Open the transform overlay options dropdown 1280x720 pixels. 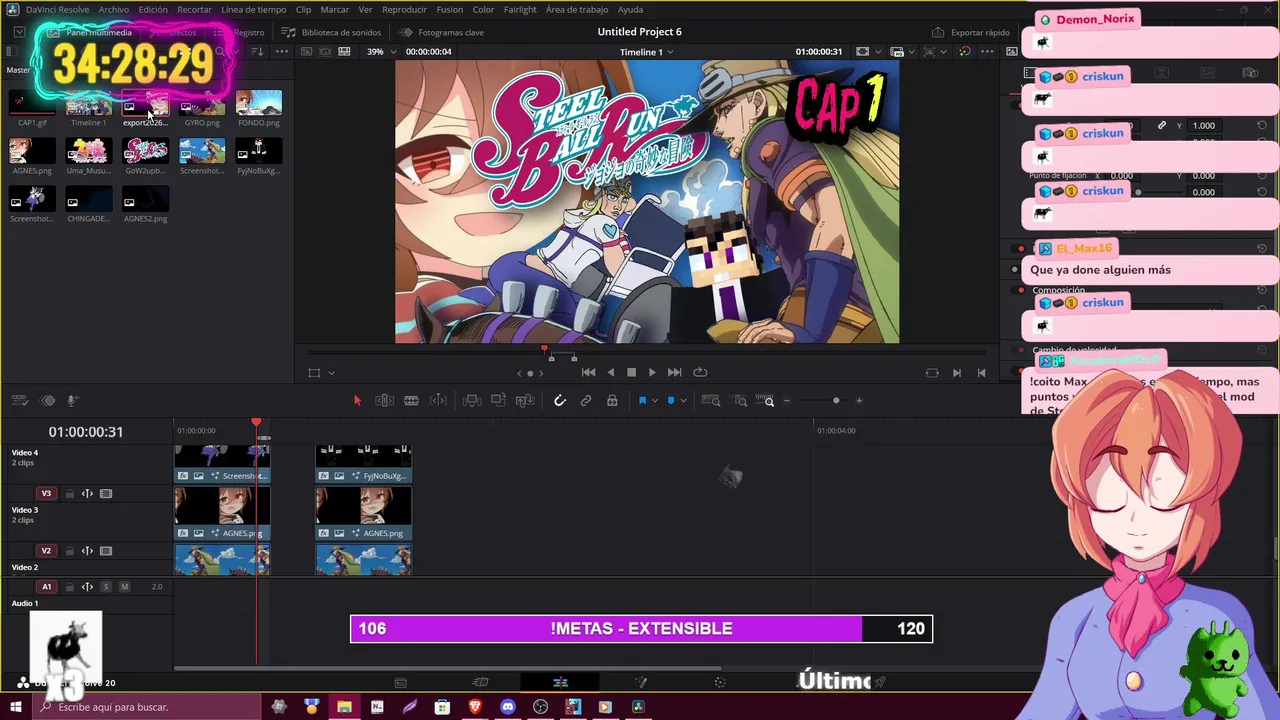pyautogui.click(x=331, y=373)
